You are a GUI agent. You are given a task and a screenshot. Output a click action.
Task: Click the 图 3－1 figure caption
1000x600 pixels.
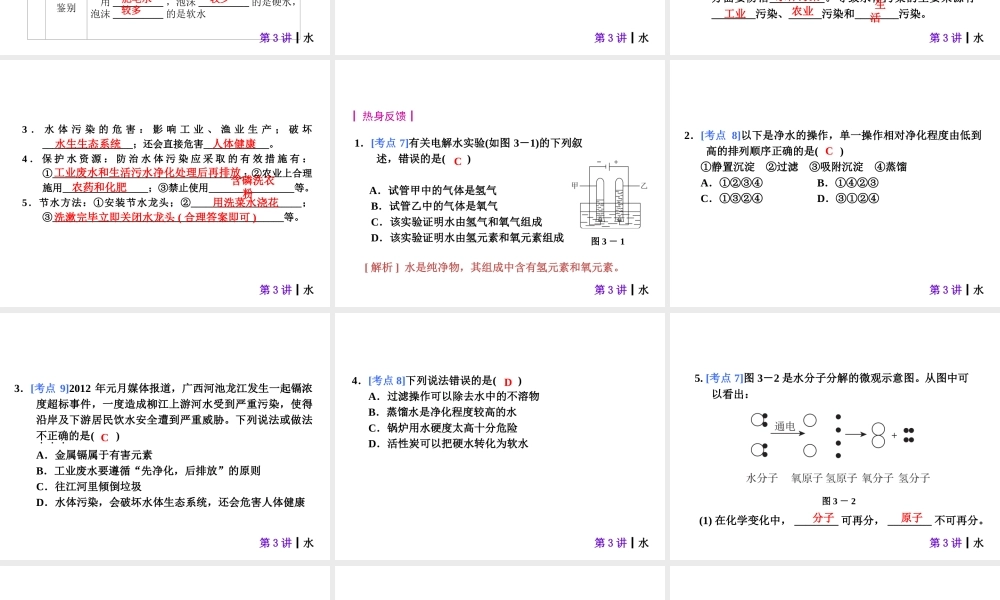click(x=608, y=242)
